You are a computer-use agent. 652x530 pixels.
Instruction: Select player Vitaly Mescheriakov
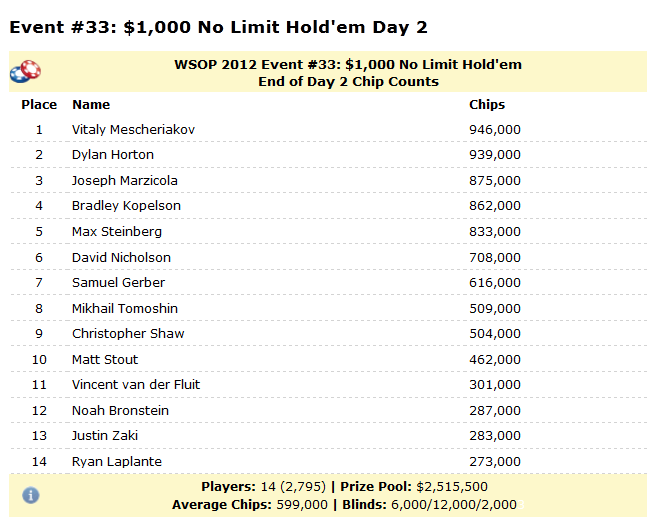click(133, 130)
